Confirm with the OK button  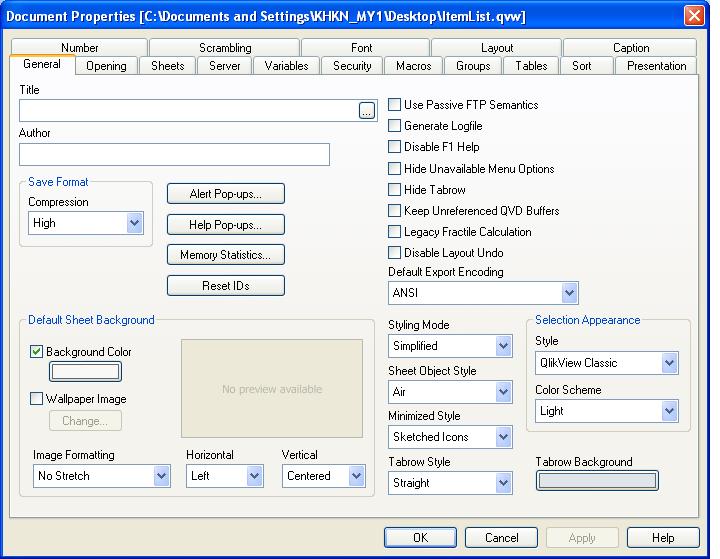[x=420, y=537]
